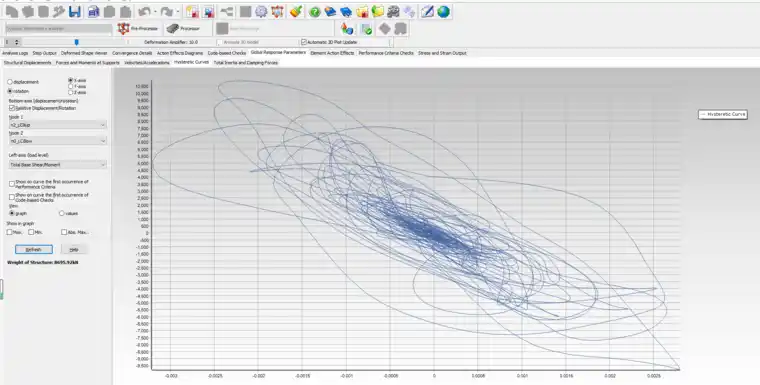Viewport: 760px width, 385px height.
Task: Expand the Total Base Shear/Moment dropdown
Action: tap(57, 165)
